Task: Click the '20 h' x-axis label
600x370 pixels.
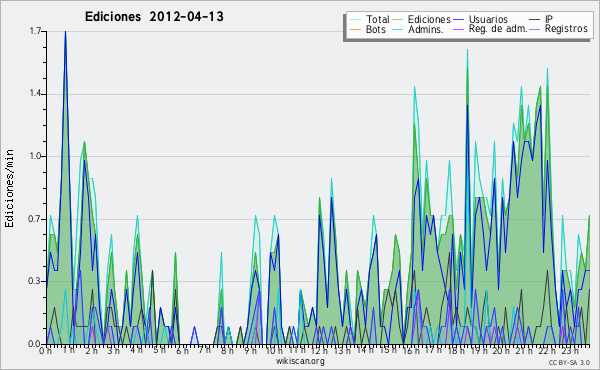Action: click(x=501, y=351)
